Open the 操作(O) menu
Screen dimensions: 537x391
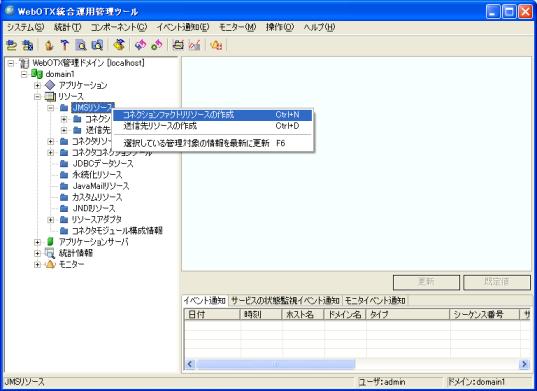click(280, 27)
